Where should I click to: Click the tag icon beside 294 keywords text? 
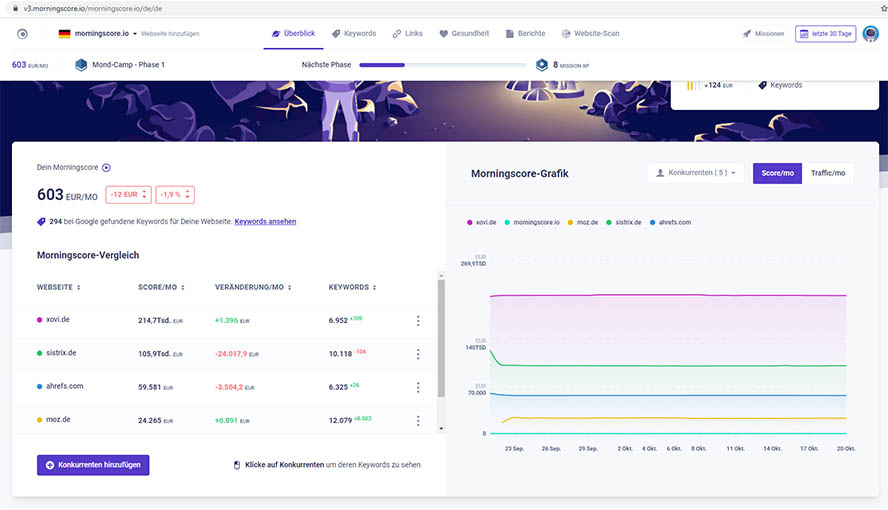pyautogui.click(x=41, y=222)
